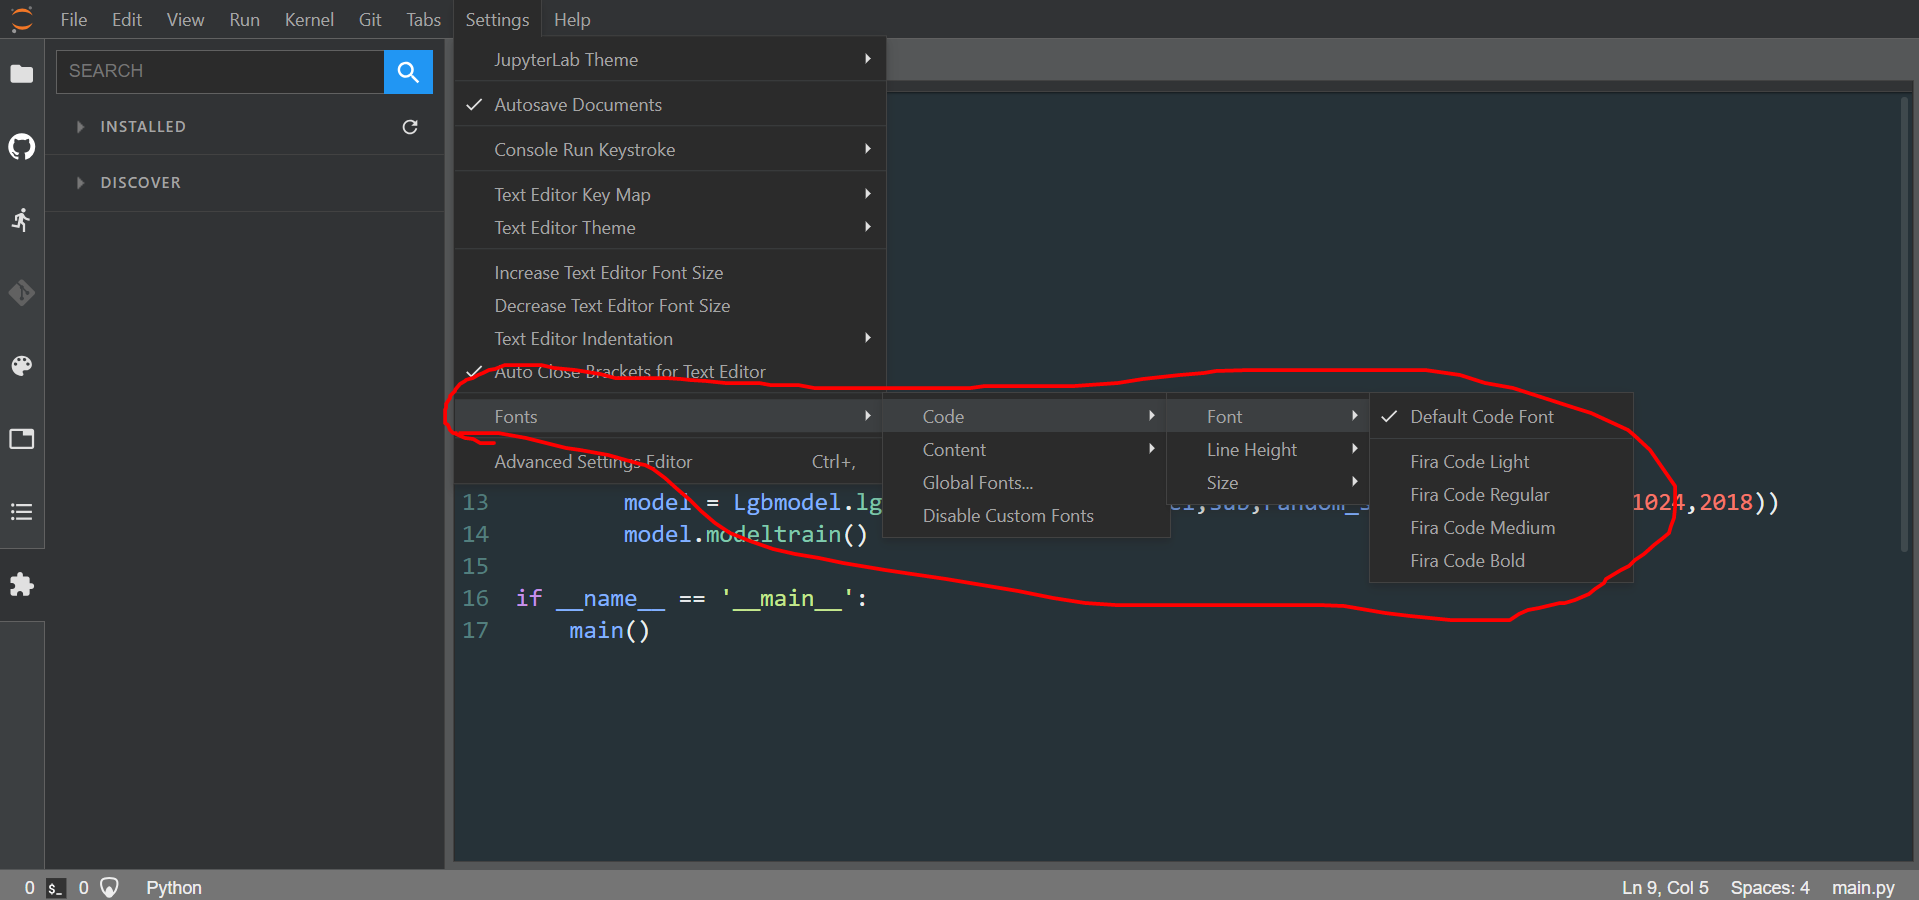Click the terminal count icon in status bar
The height and width of the screenshot is (900, 1919).
tap(56, 887)
